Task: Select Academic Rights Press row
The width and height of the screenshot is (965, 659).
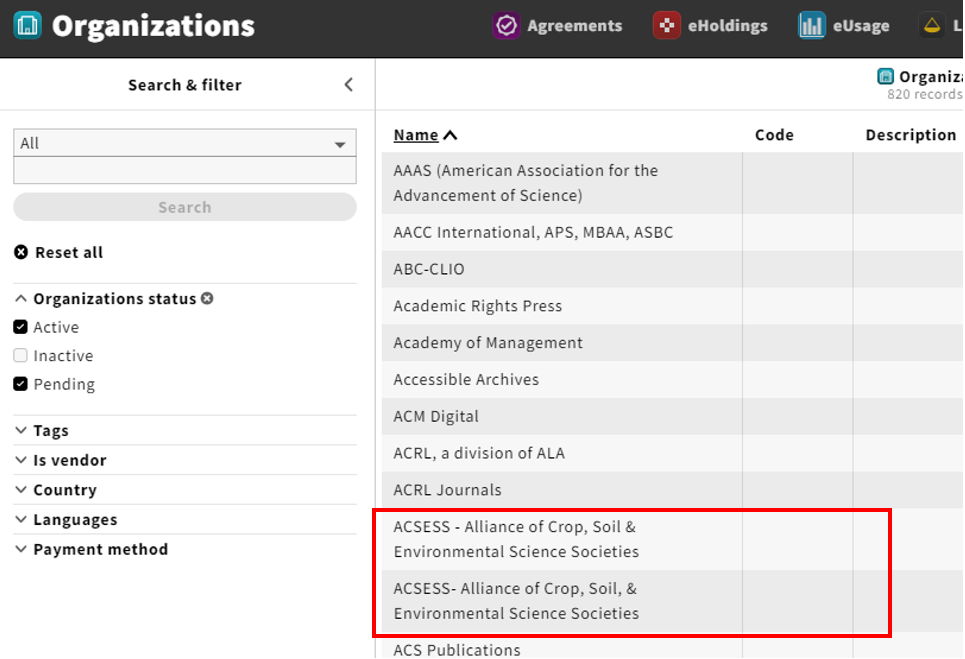Action: click(672, 306)
